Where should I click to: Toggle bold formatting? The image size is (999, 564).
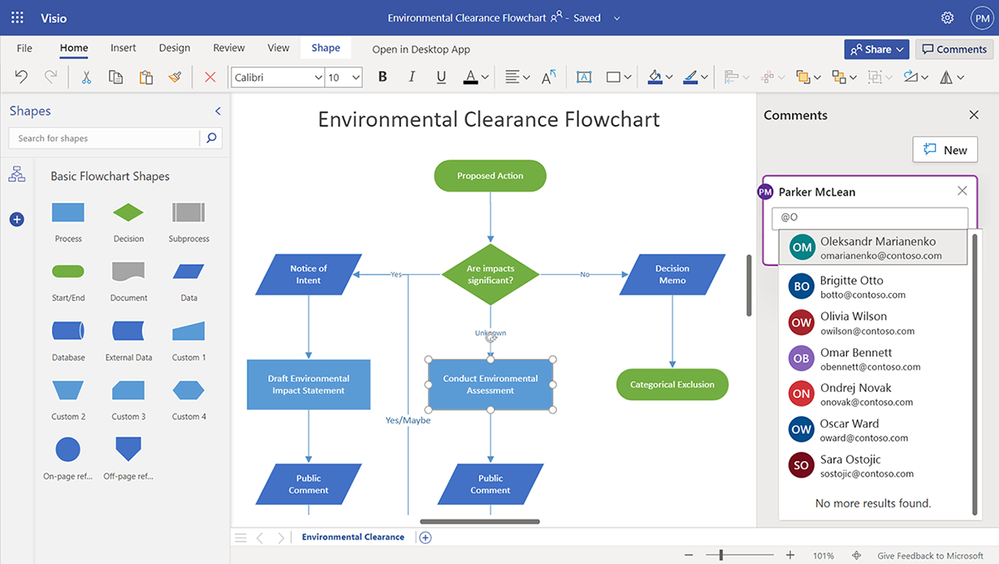382,77
